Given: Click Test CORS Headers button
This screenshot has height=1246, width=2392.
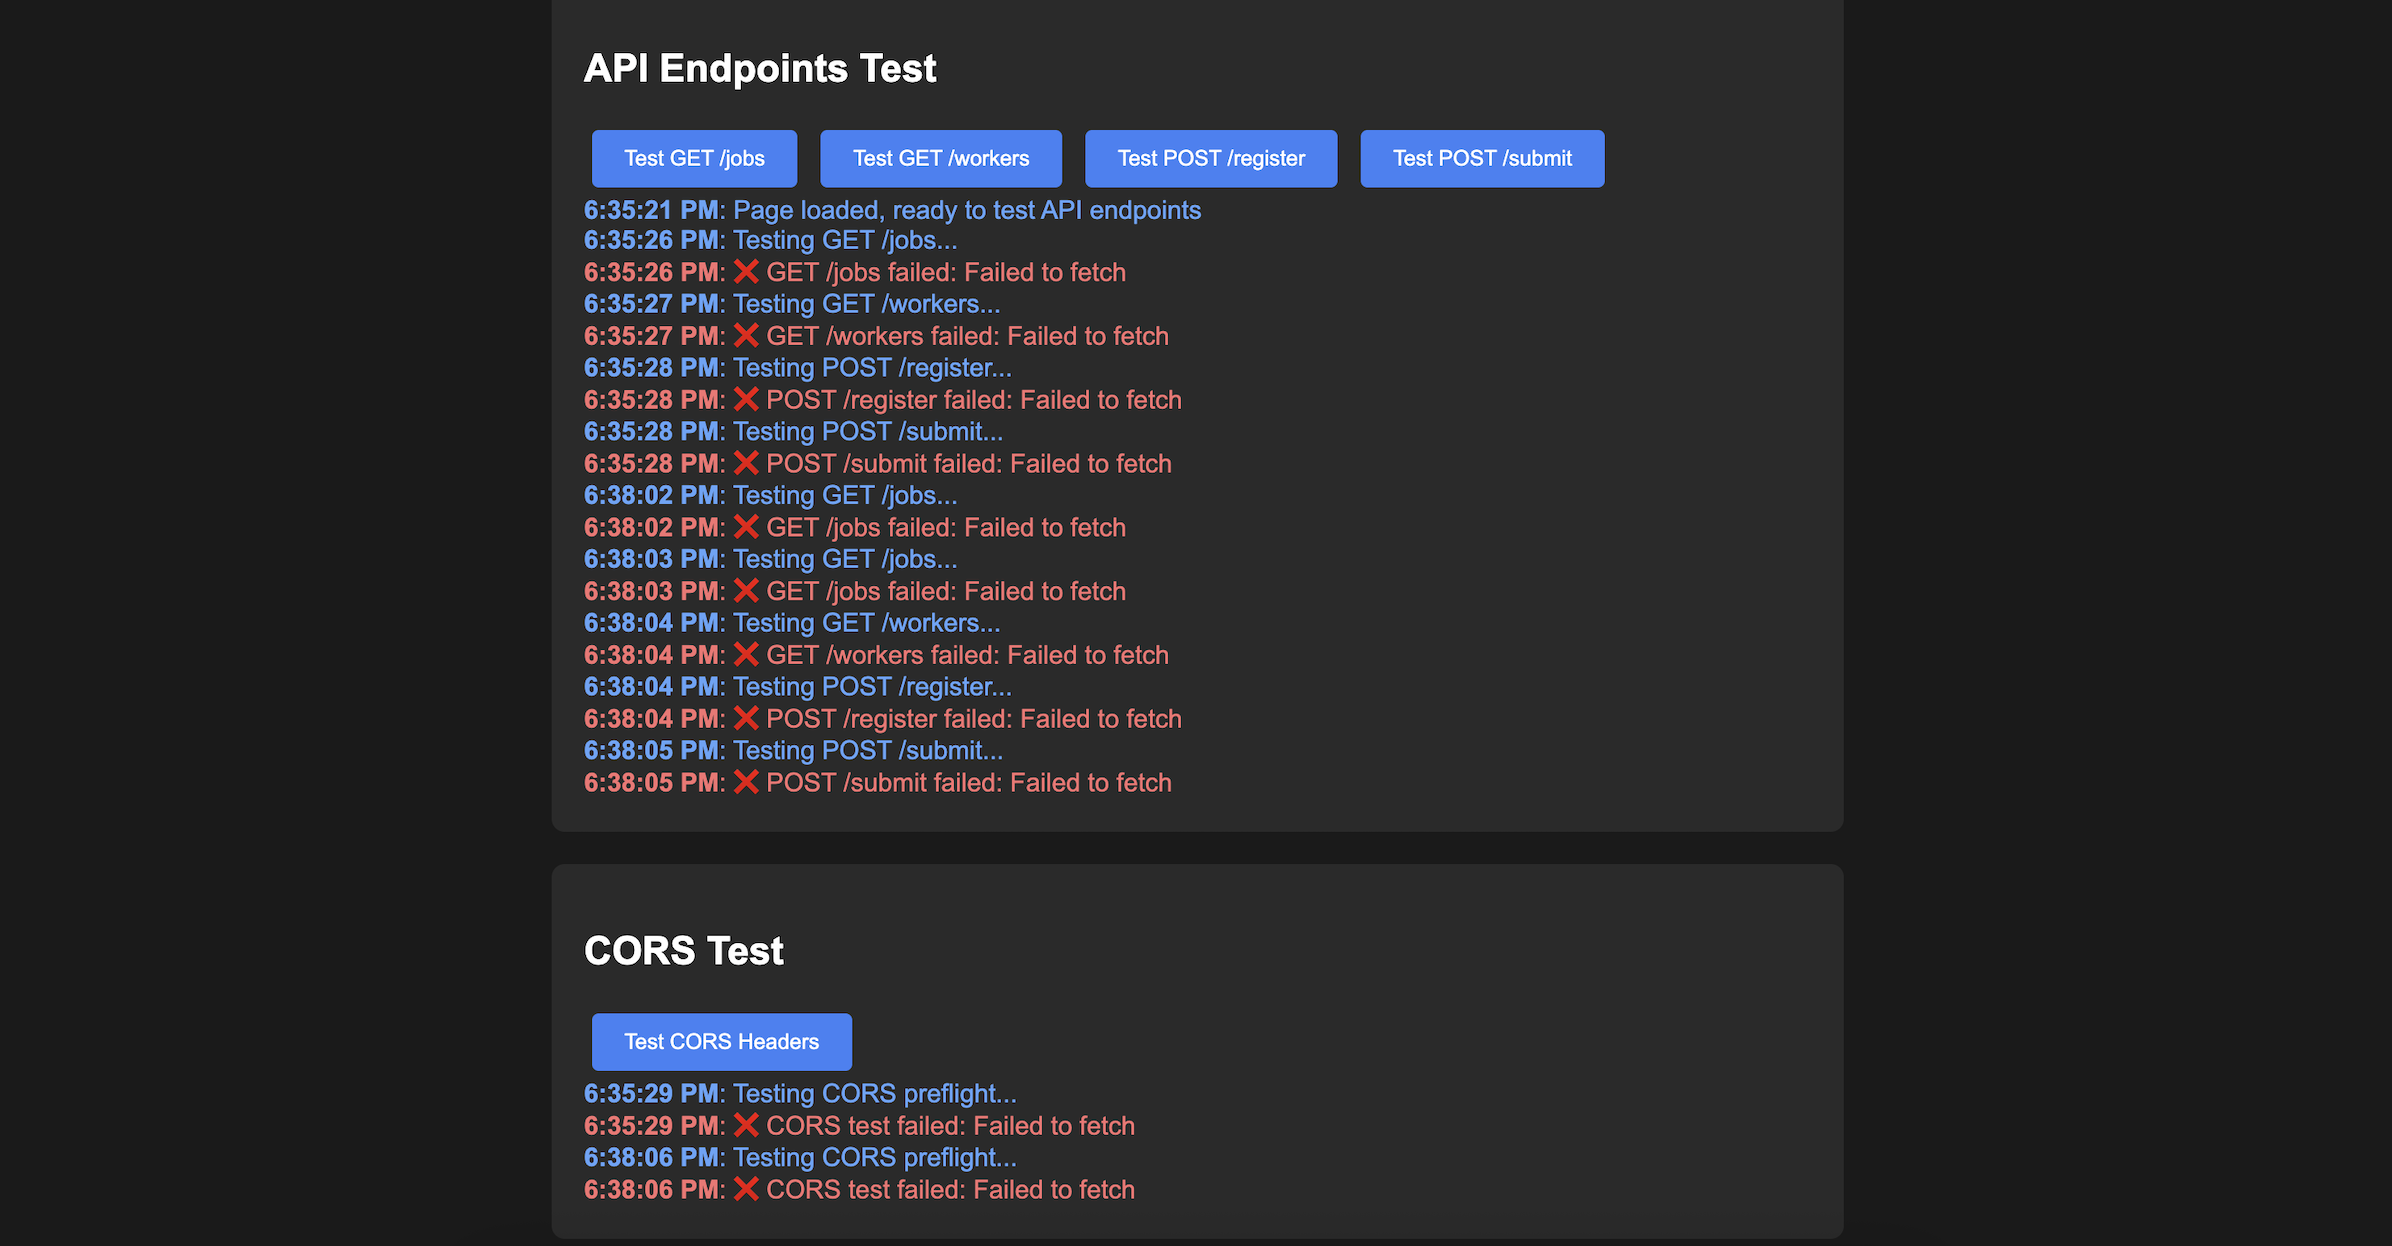Looking at the screenshot, I should click(721, 1041).
